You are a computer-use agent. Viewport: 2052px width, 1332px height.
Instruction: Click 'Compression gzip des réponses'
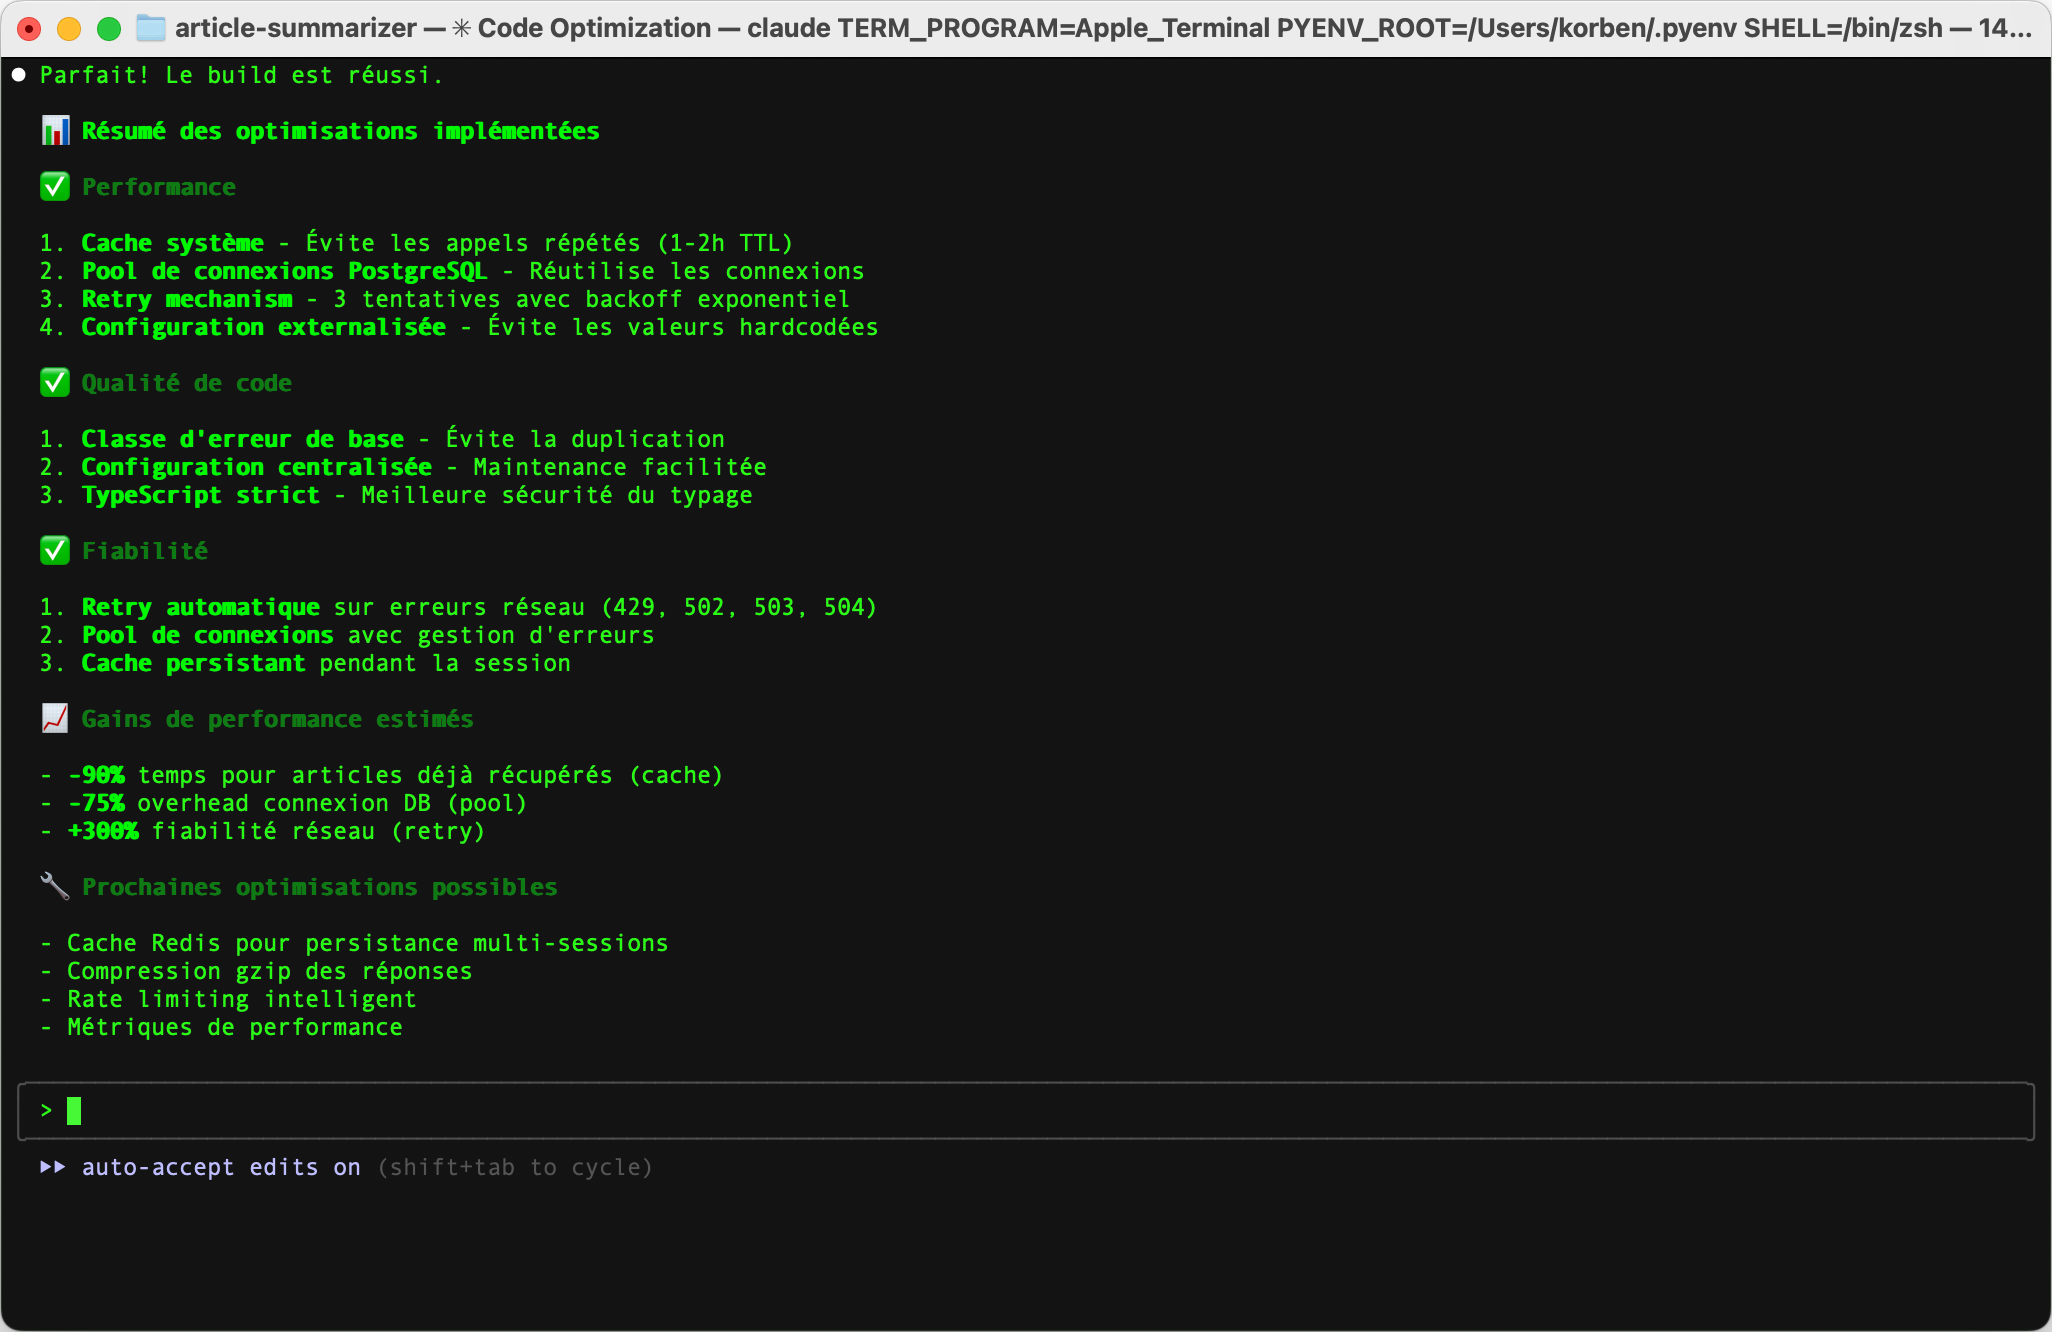[x=256, y=971]
